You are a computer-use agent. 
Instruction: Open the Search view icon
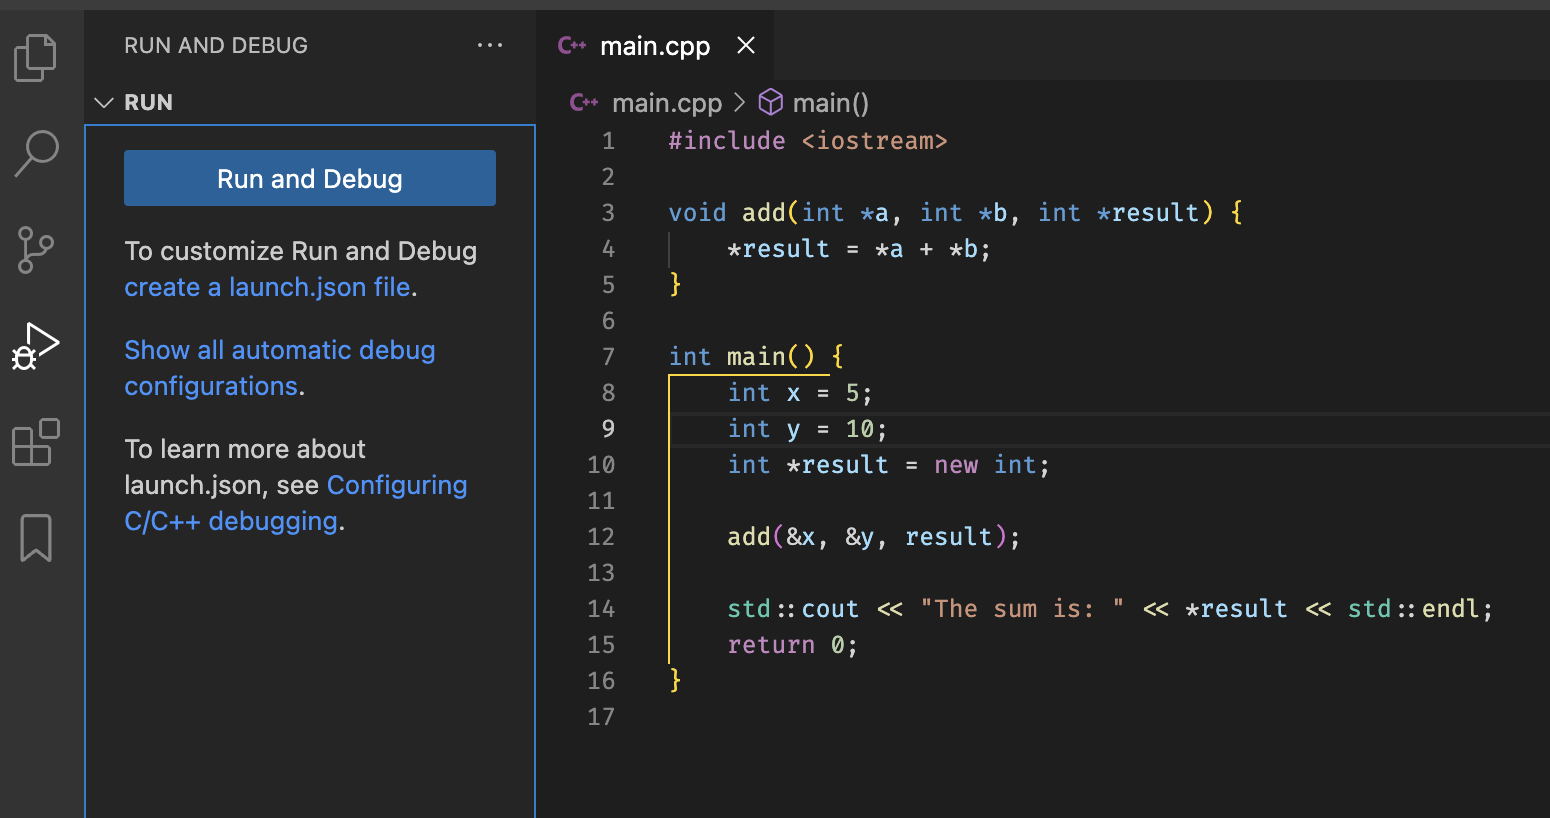pyautogui.click(x=36, y=153)
